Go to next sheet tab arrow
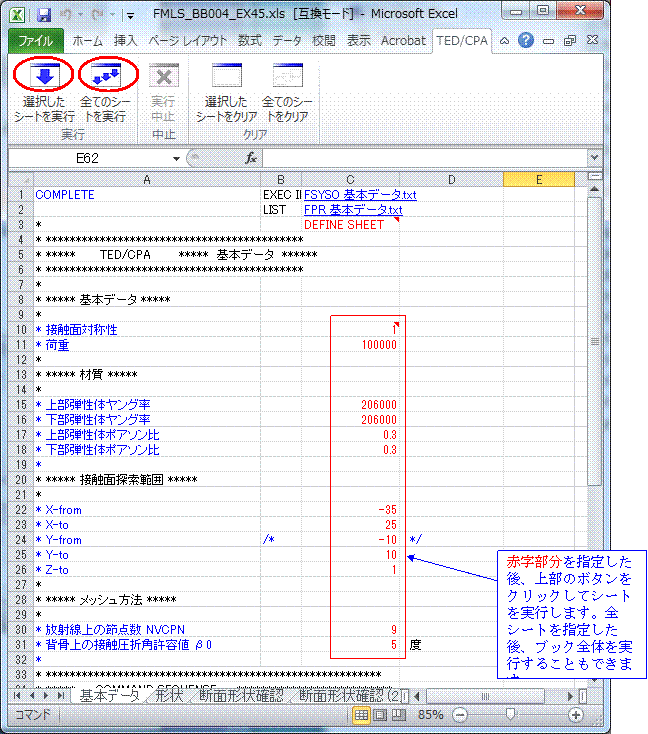The width and height of the screenshot is (648, 734). point(46,696)
